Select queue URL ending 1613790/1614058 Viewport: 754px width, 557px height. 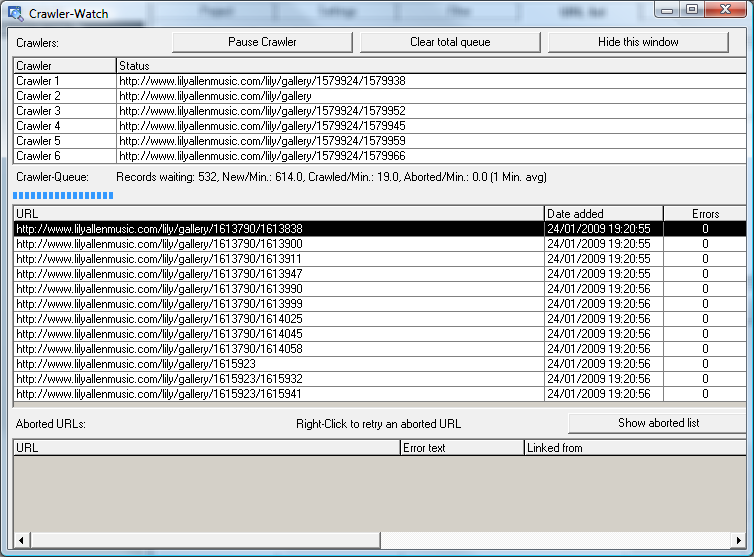[x=380, y=349]
